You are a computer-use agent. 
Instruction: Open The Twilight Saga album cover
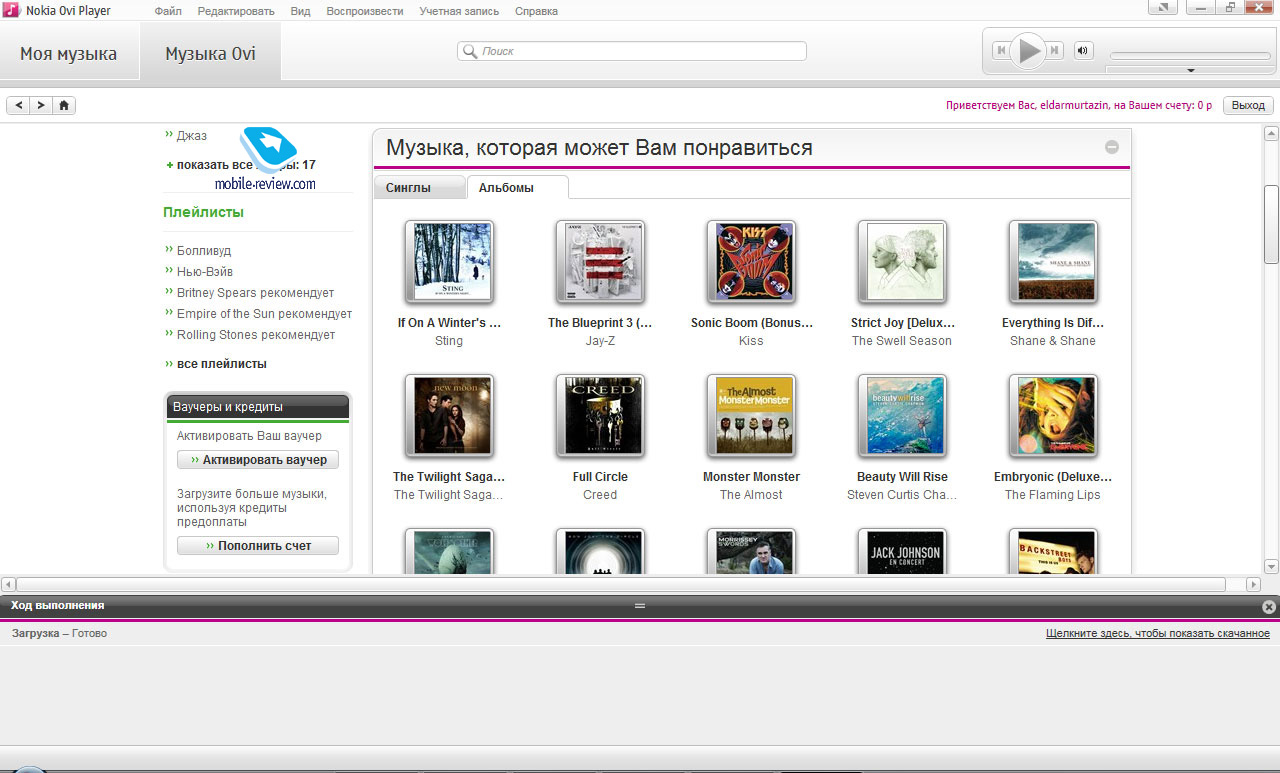coord(449,416)
